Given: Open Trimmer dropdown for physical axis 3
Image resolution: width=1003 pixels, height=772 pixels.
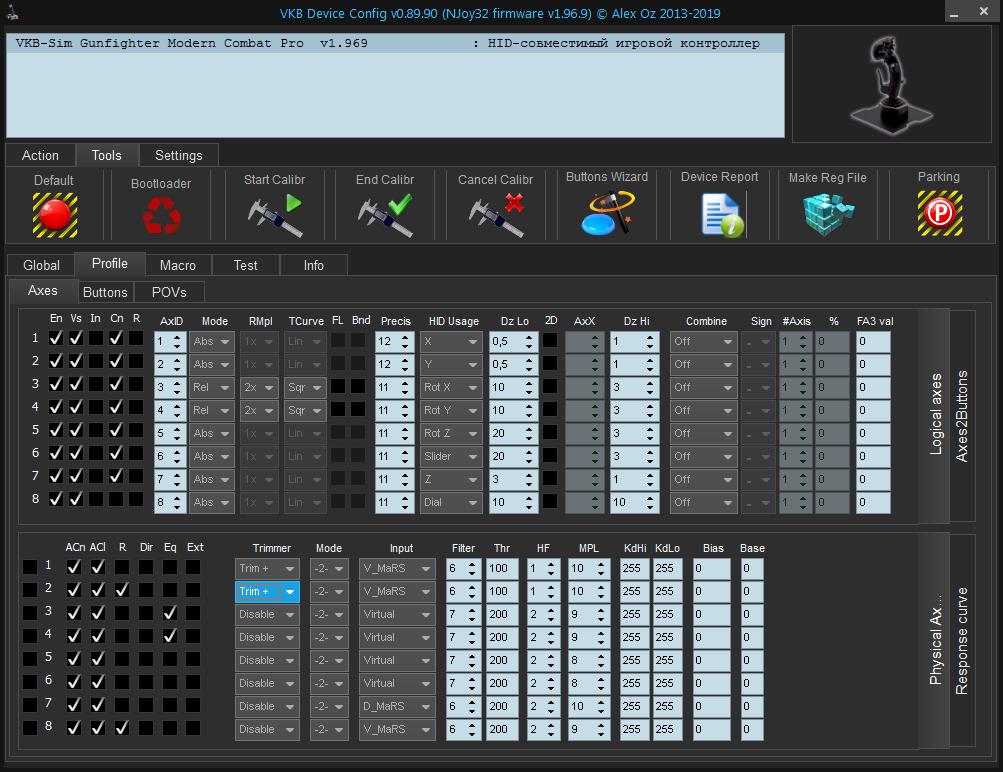Looking at the screenshot, I should pos(267,615).
